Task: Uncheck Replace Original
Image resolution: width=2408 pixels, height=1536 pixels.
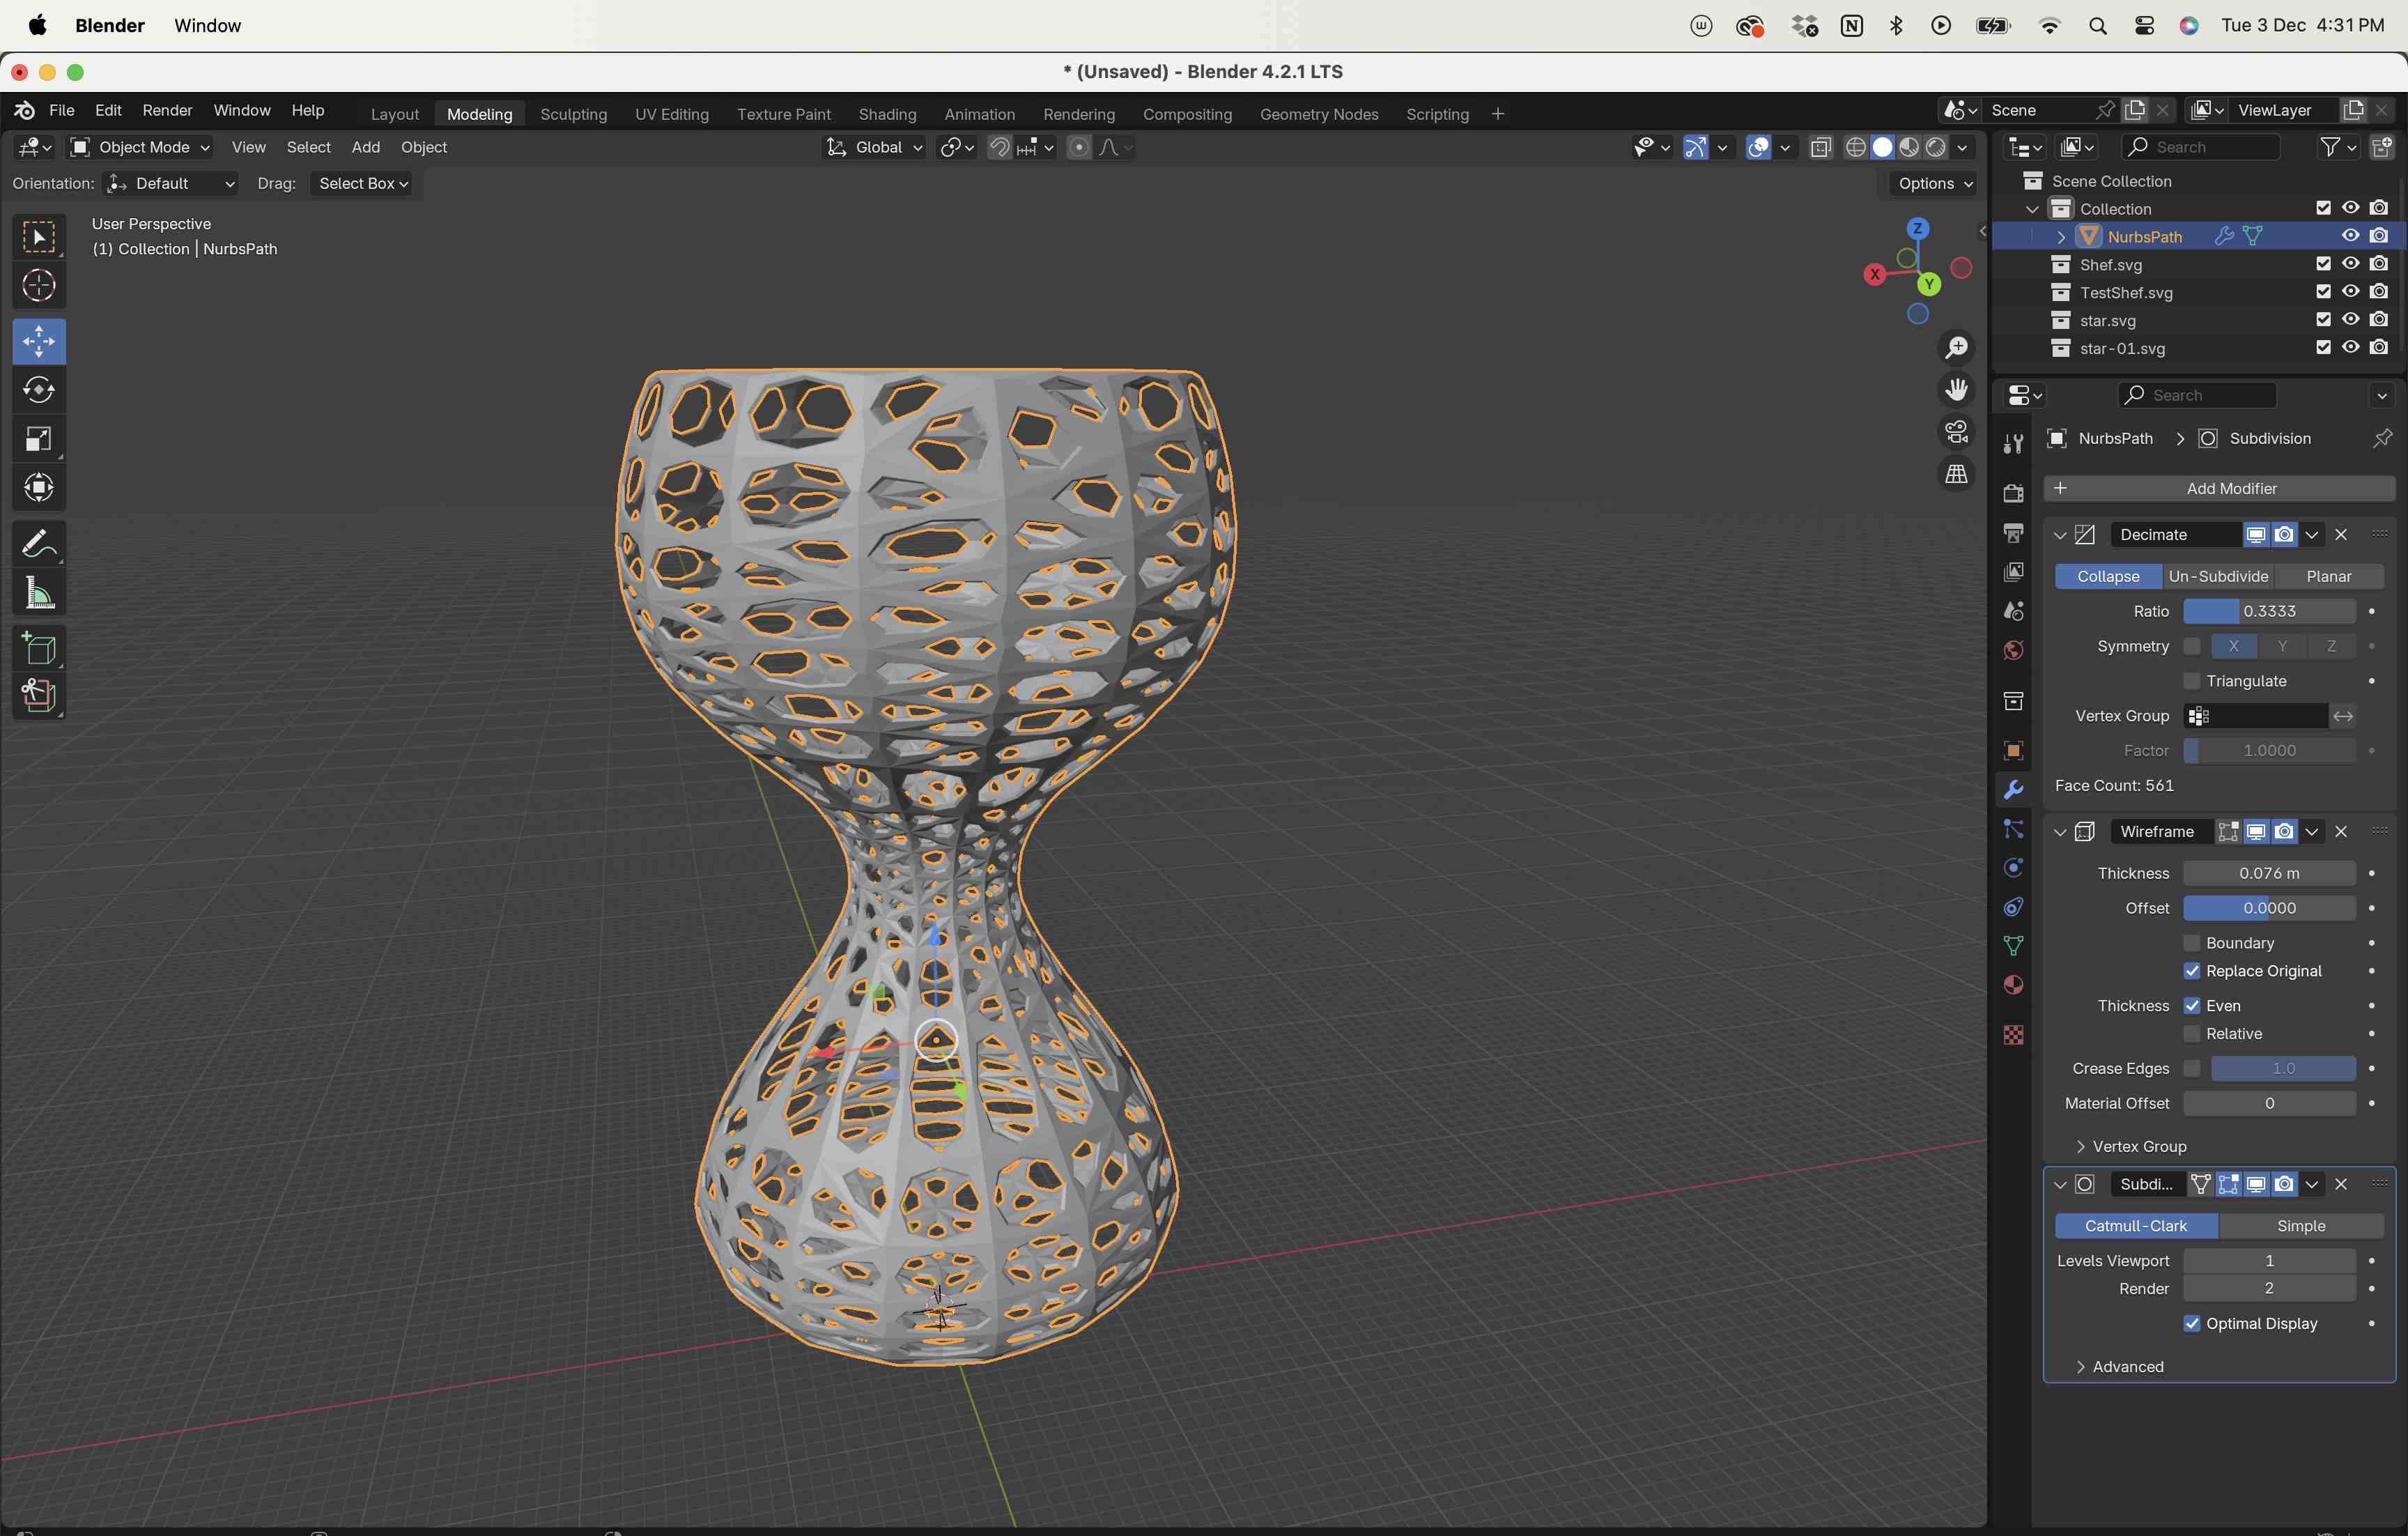Action: click(2191, 971)
